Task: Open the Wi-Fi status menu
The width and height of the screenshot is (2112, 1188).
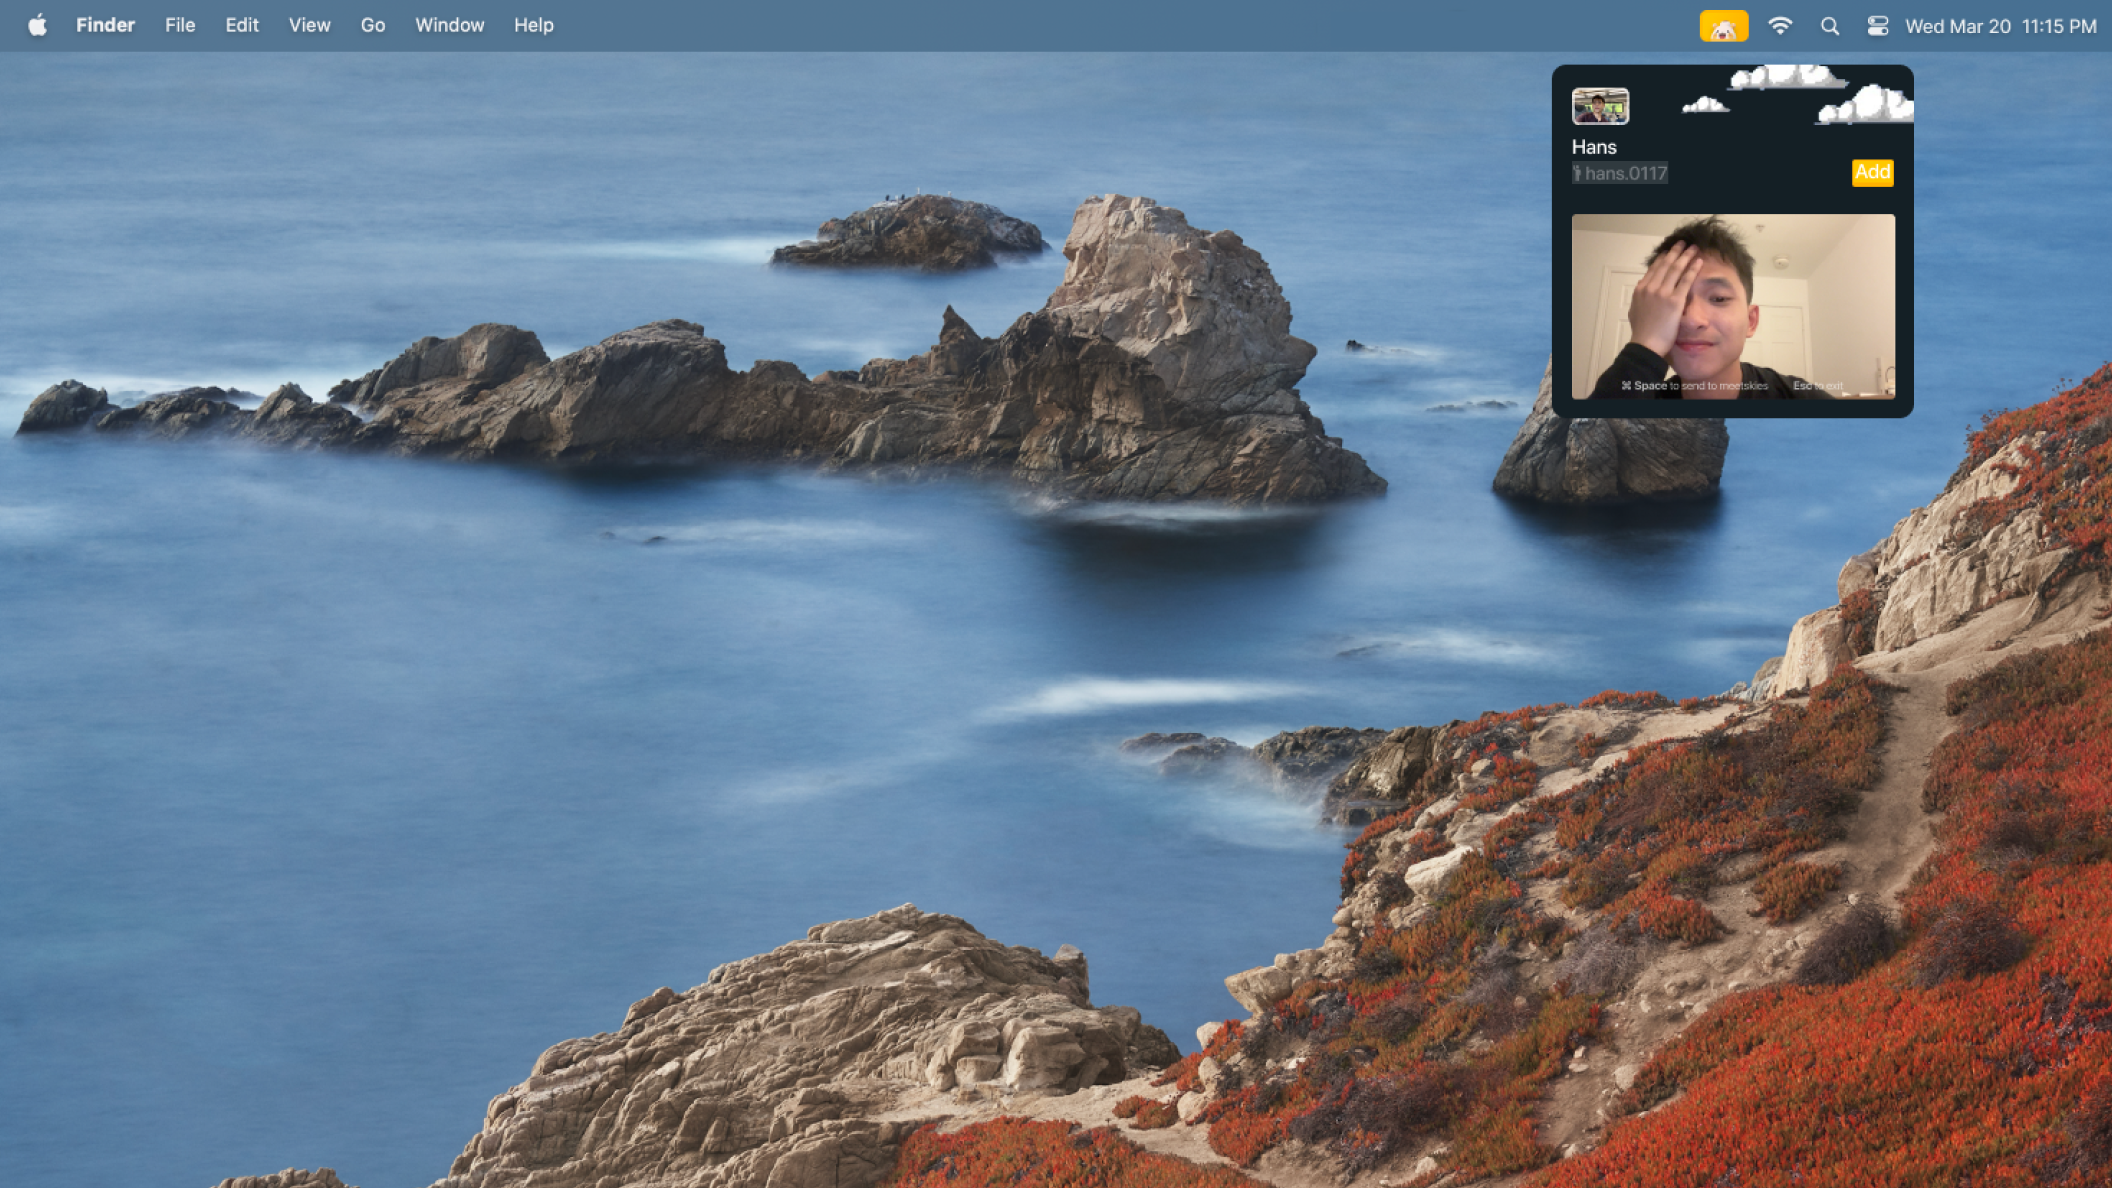Action: pos(1779,26)
